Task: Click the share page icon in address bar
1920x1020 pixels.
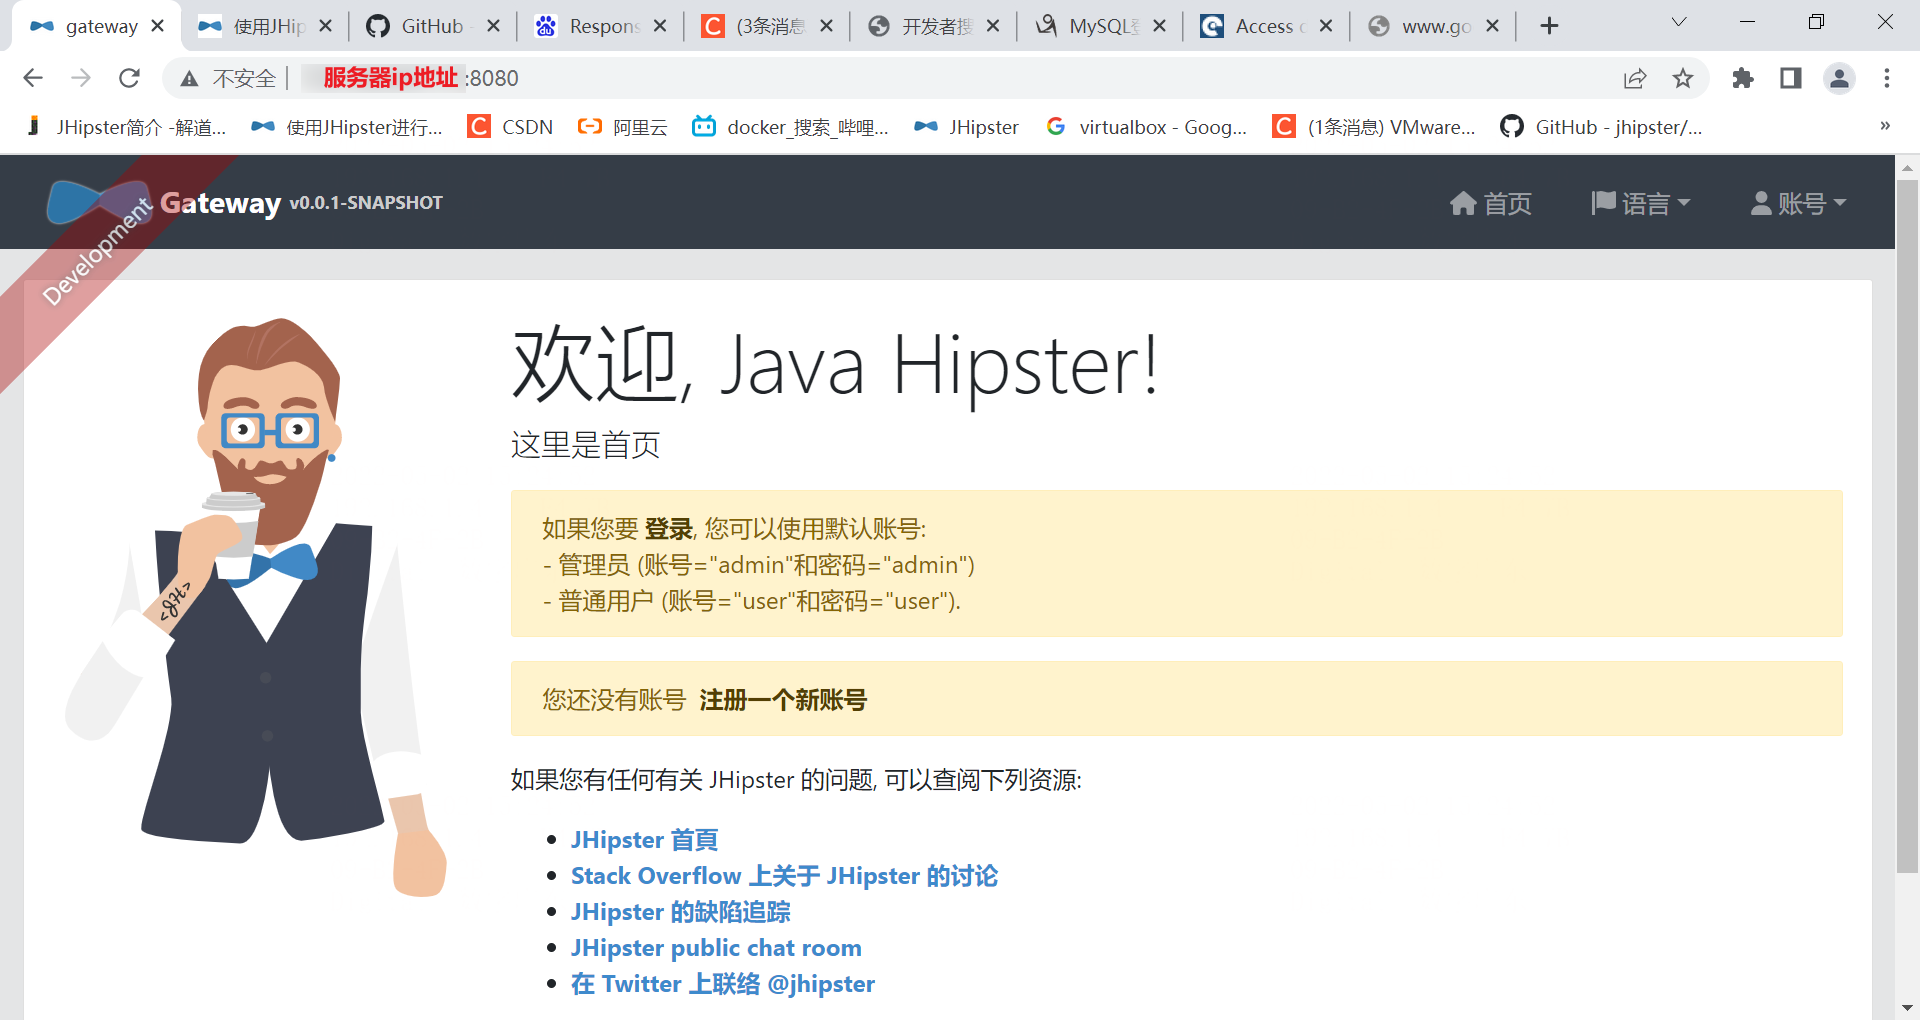Action: point(1635,78)
